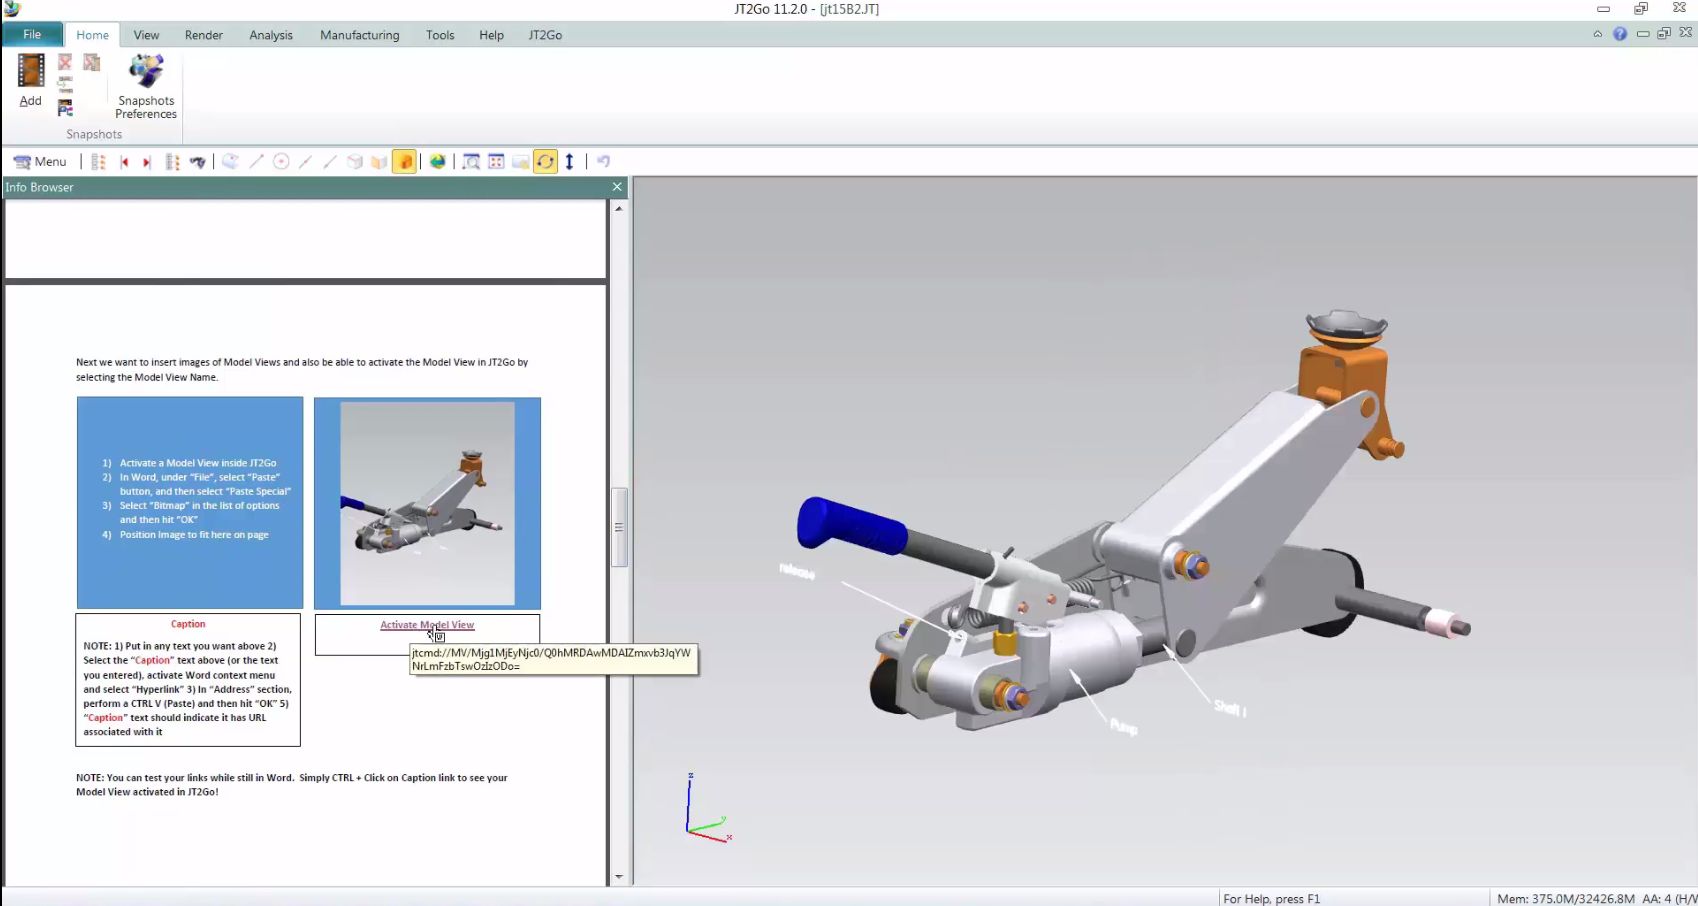Select the Home ribbon tab
Screen dimensions: 1698x906
93,35
